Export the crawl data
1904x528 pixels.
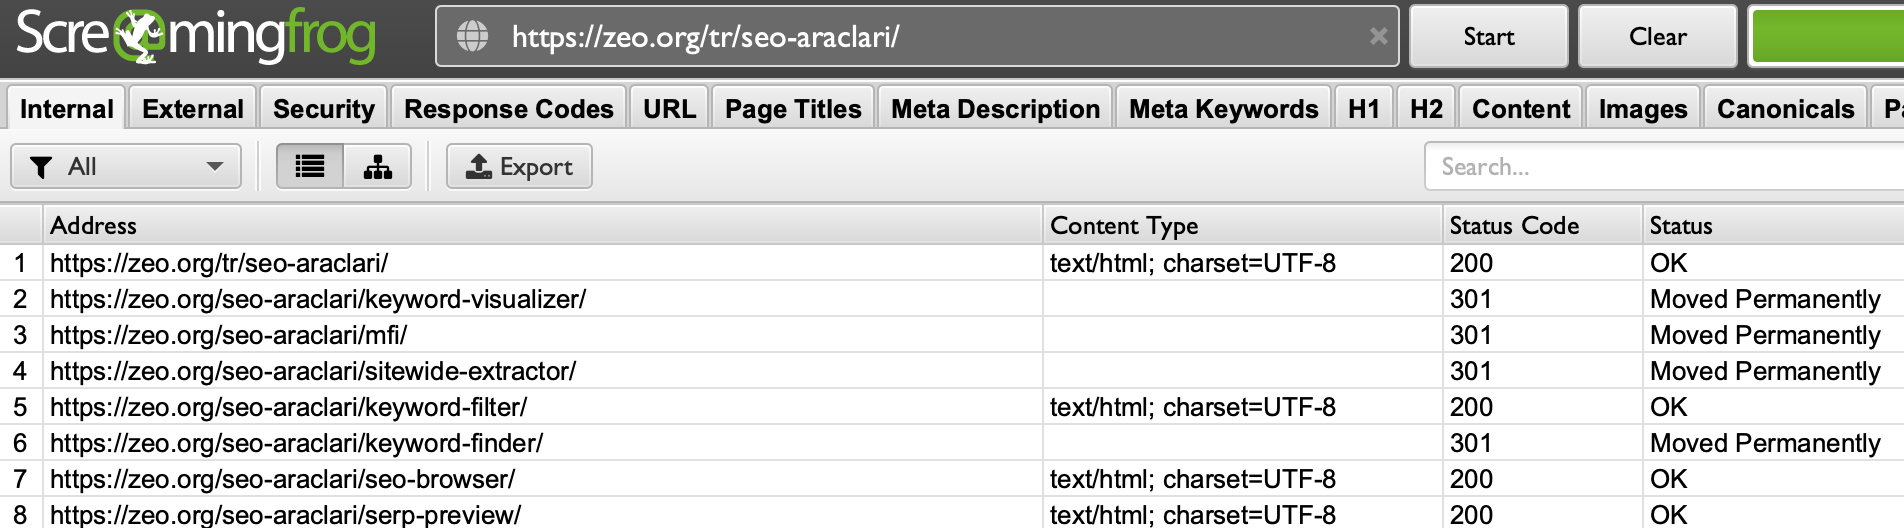(519, 166)
